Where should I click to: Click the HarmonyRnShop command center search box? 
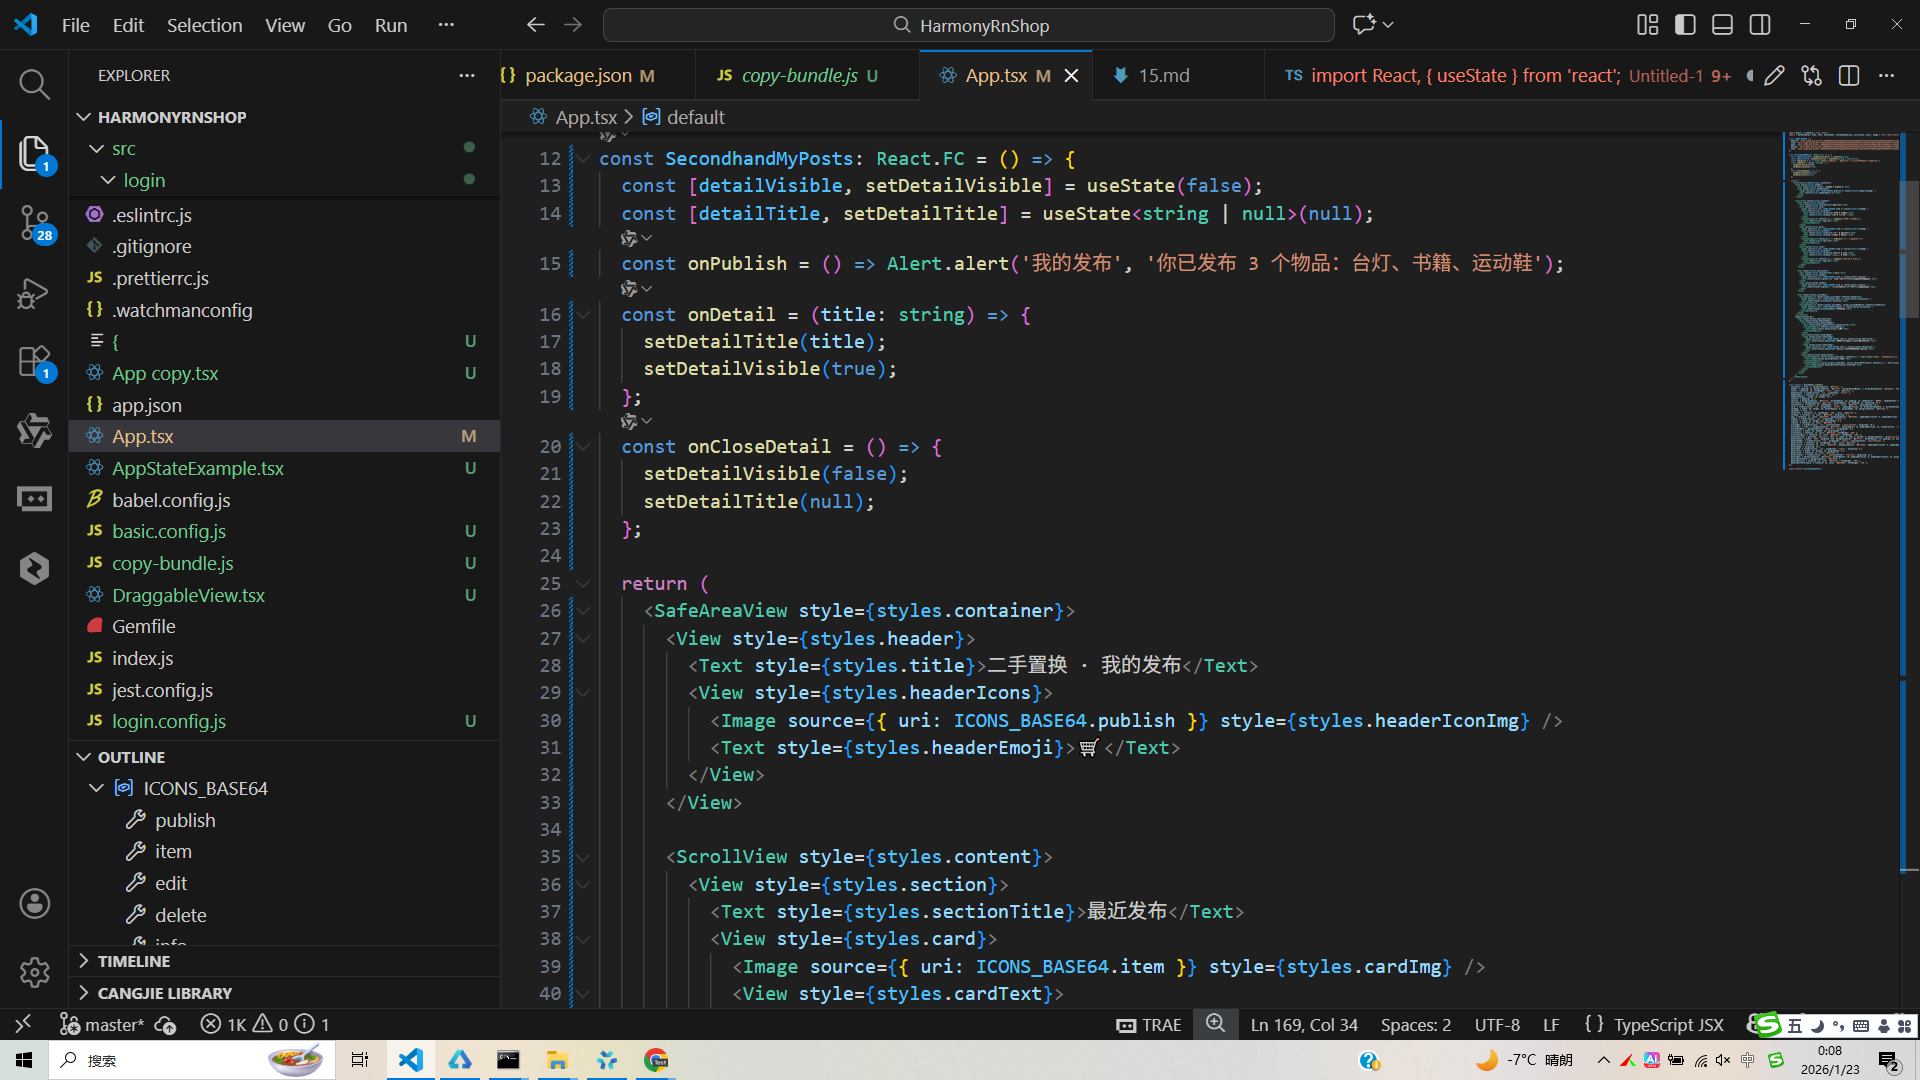(x=968, y=25)
